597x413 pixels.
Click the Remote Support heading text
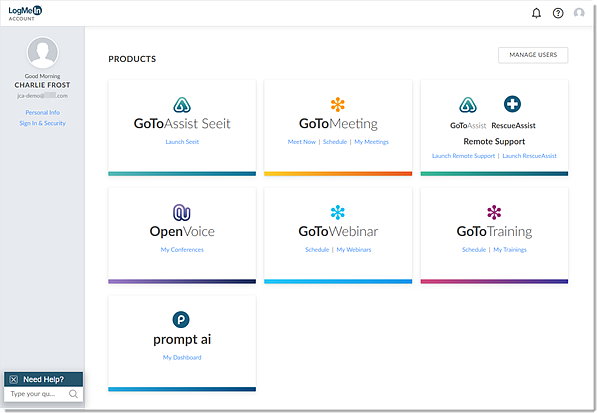494,142
